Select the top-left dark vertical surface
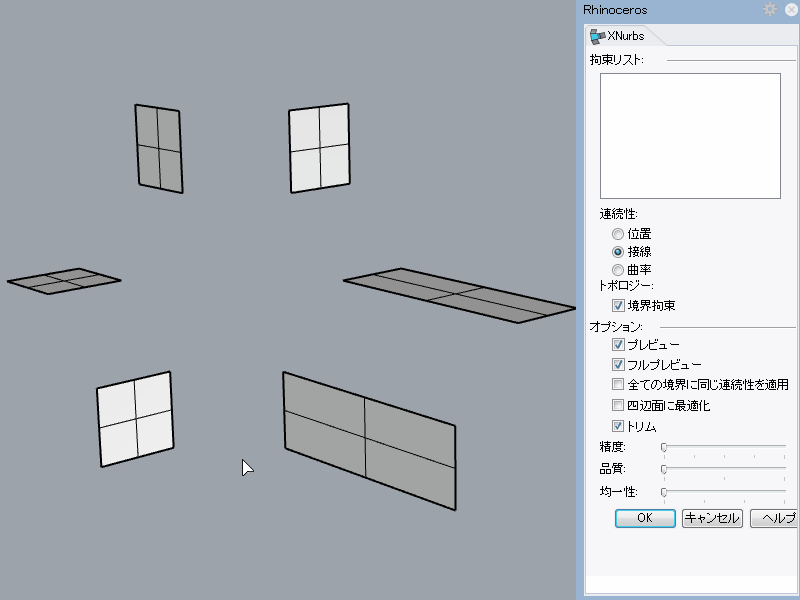The height and width of the screenshot is (600, 800). [x=159, y=148]
